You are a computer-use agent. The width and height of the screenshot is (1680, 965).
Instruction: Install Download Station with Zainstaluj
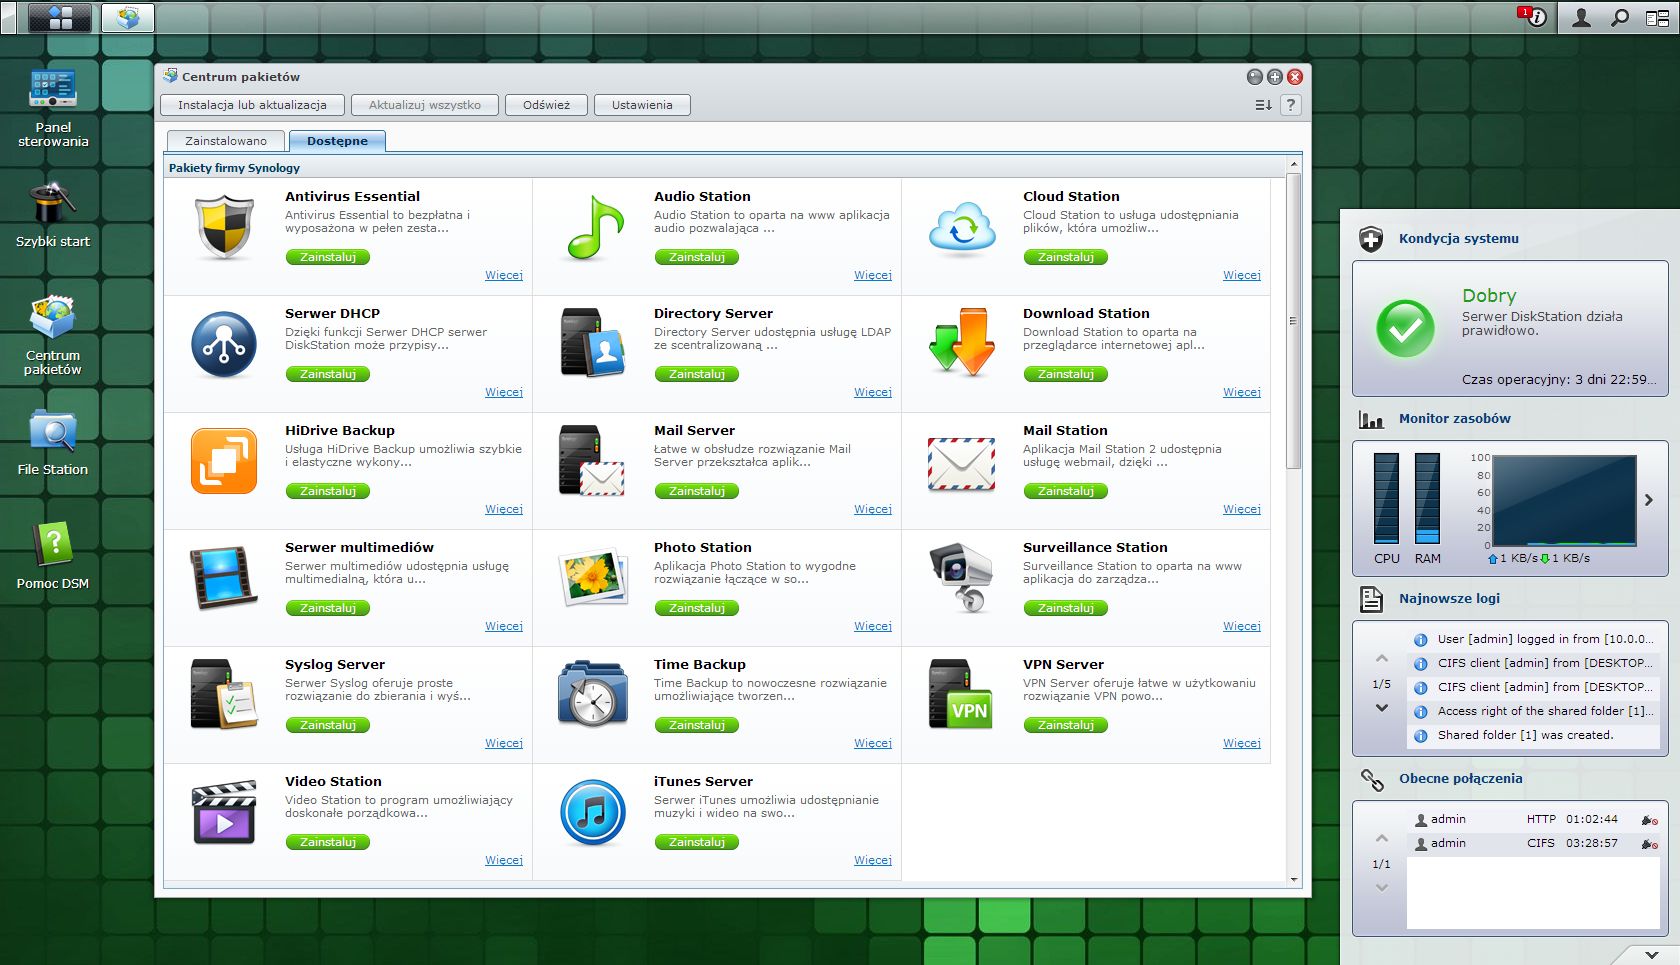(x=1066, y=374)
